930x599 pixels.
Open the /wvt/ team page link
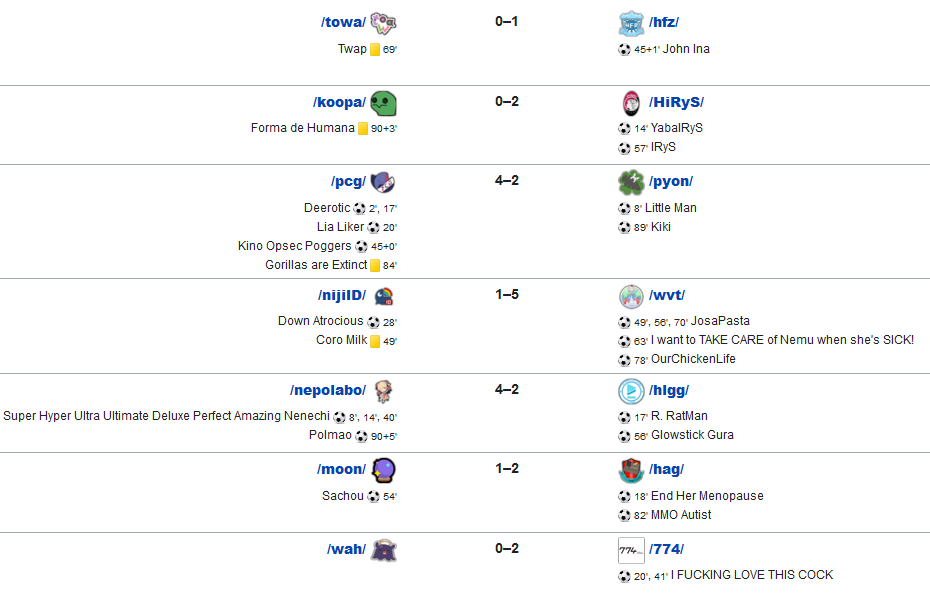pyautogui.click(x=667, y=295)
